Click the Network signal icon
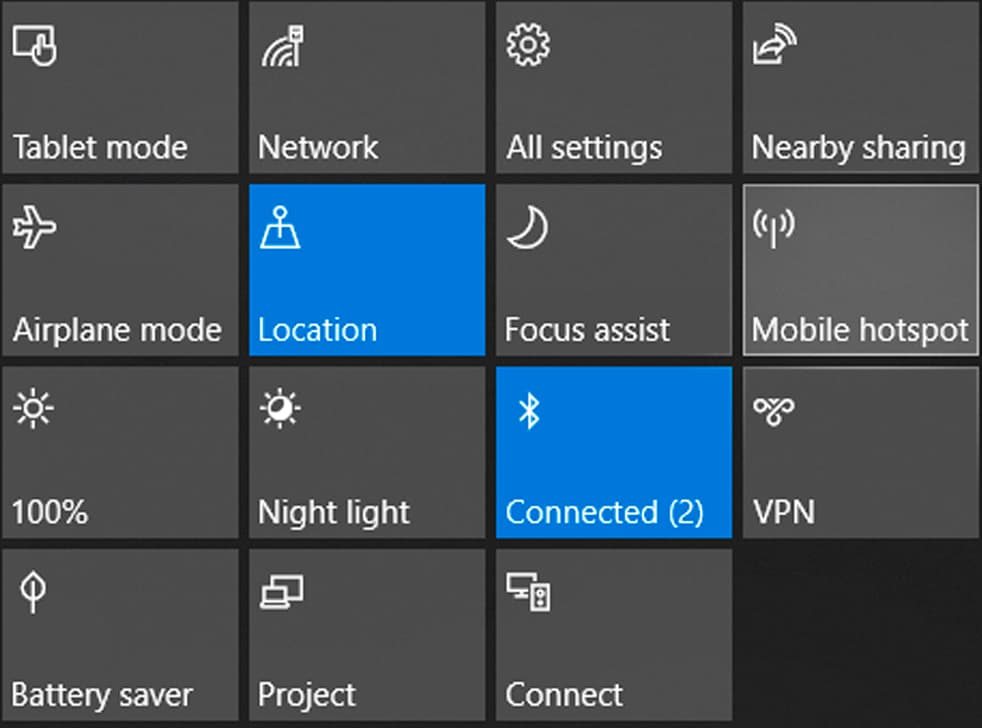The image size is (982, 728). click(x=282, y=46)
